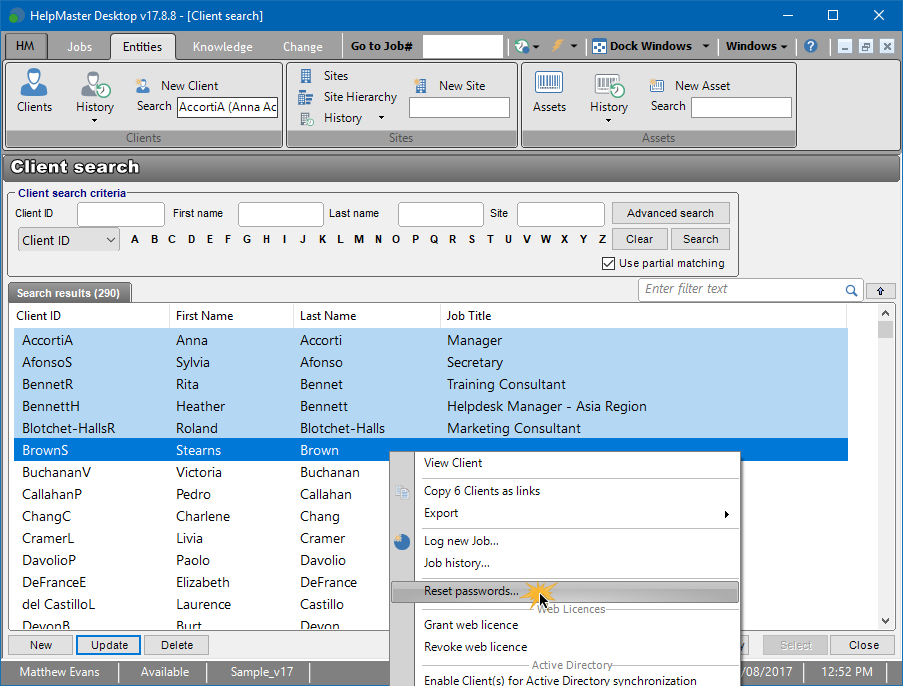Click the Close button at bottom
The image size is (903, 686).
[863, 645]
